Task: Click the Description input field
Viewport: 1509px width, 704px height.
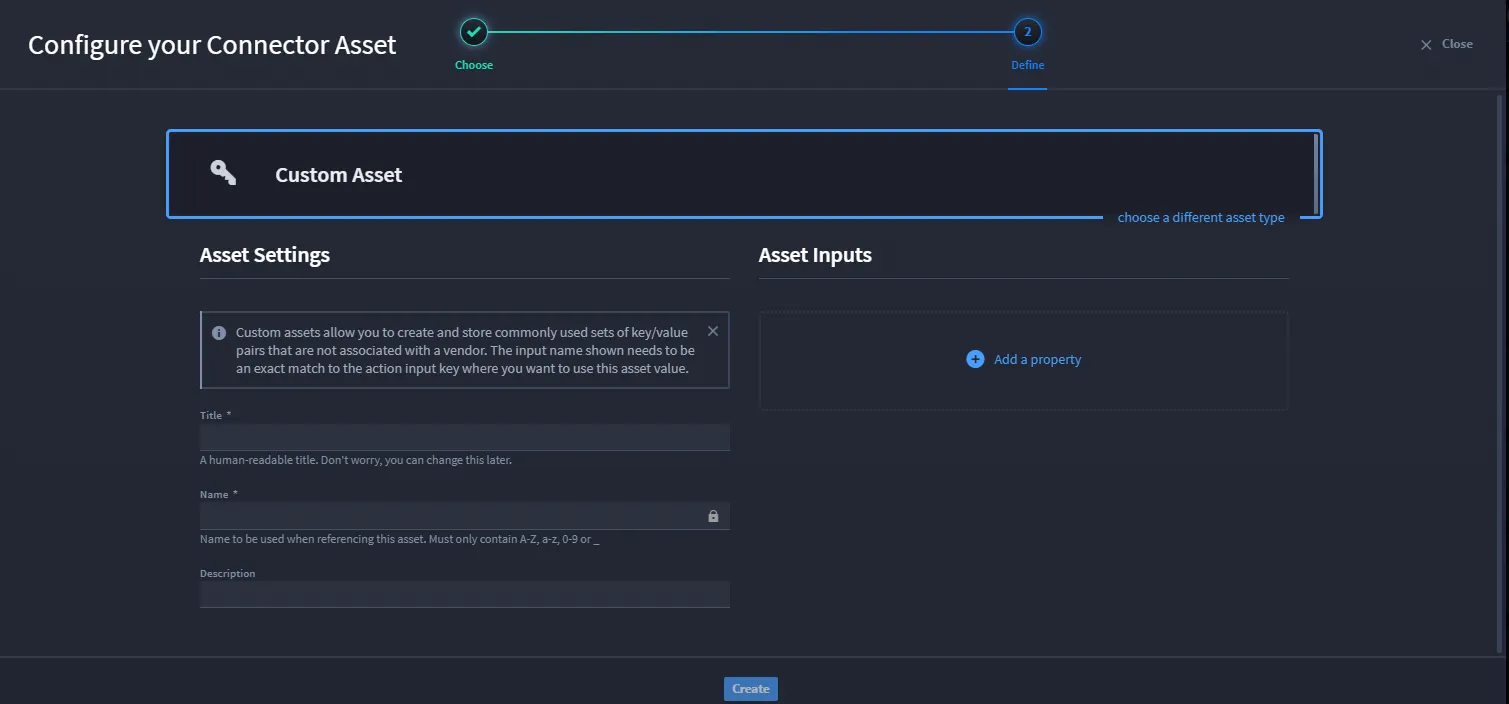Action: [465, 594]
